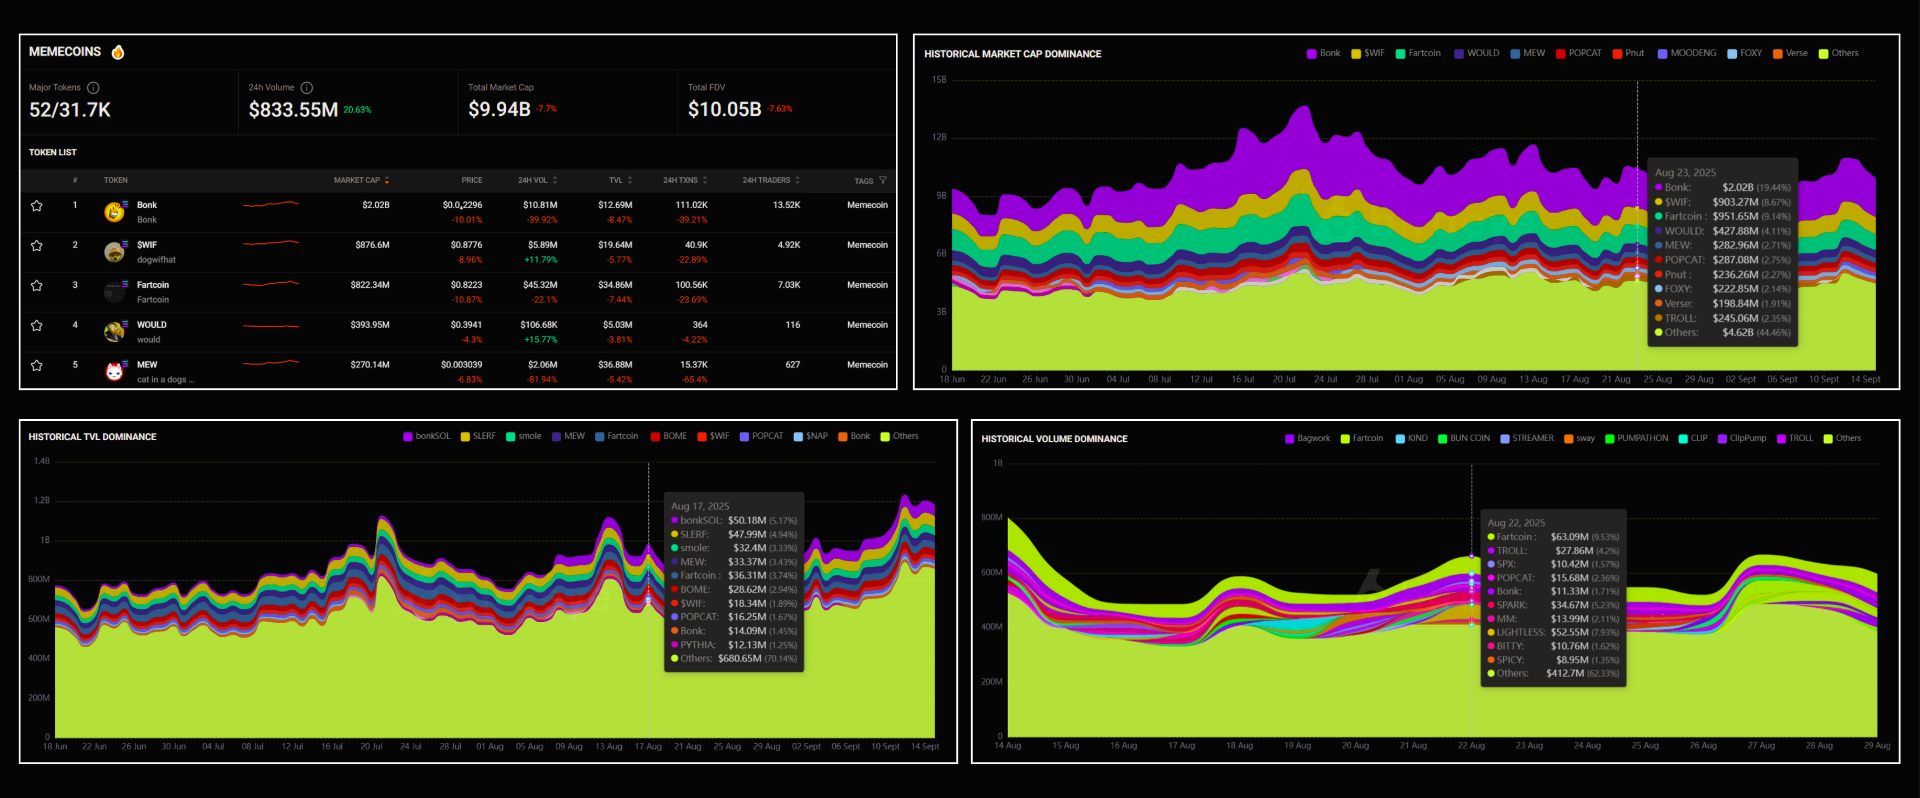The height and width of the screenshot is (798, 1920).
Task: Click the $833.55M 24h volume figure
Action: [x=293, y=110]
